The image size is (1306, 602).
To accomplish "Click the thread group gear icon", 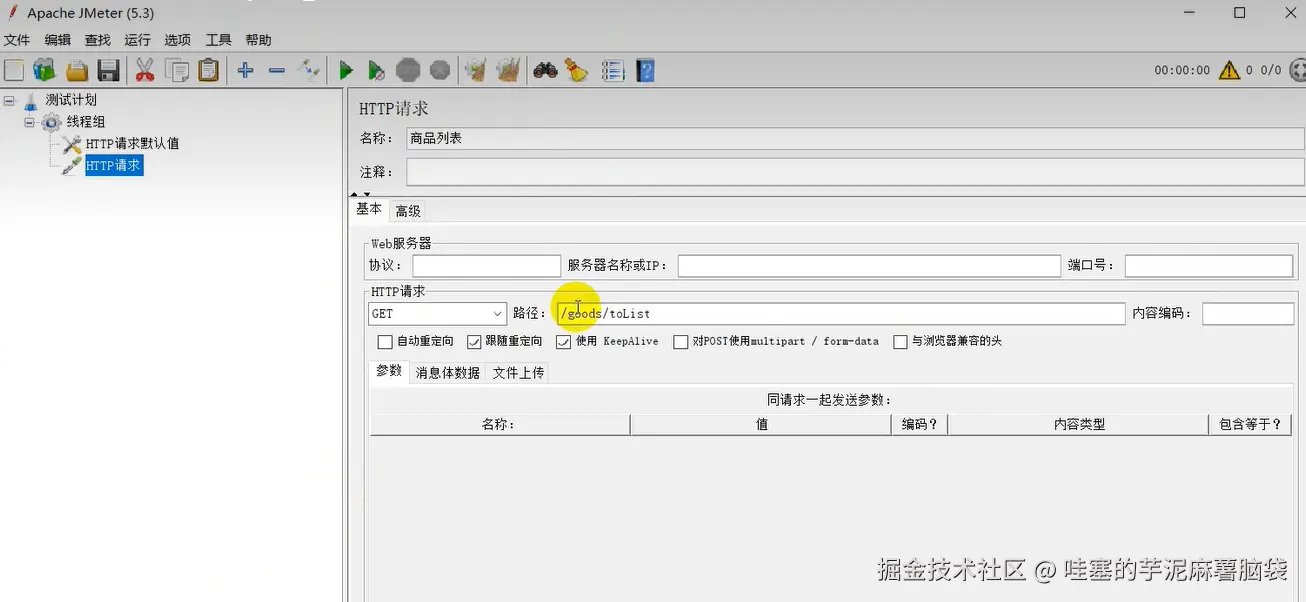I will coord(51,122).
